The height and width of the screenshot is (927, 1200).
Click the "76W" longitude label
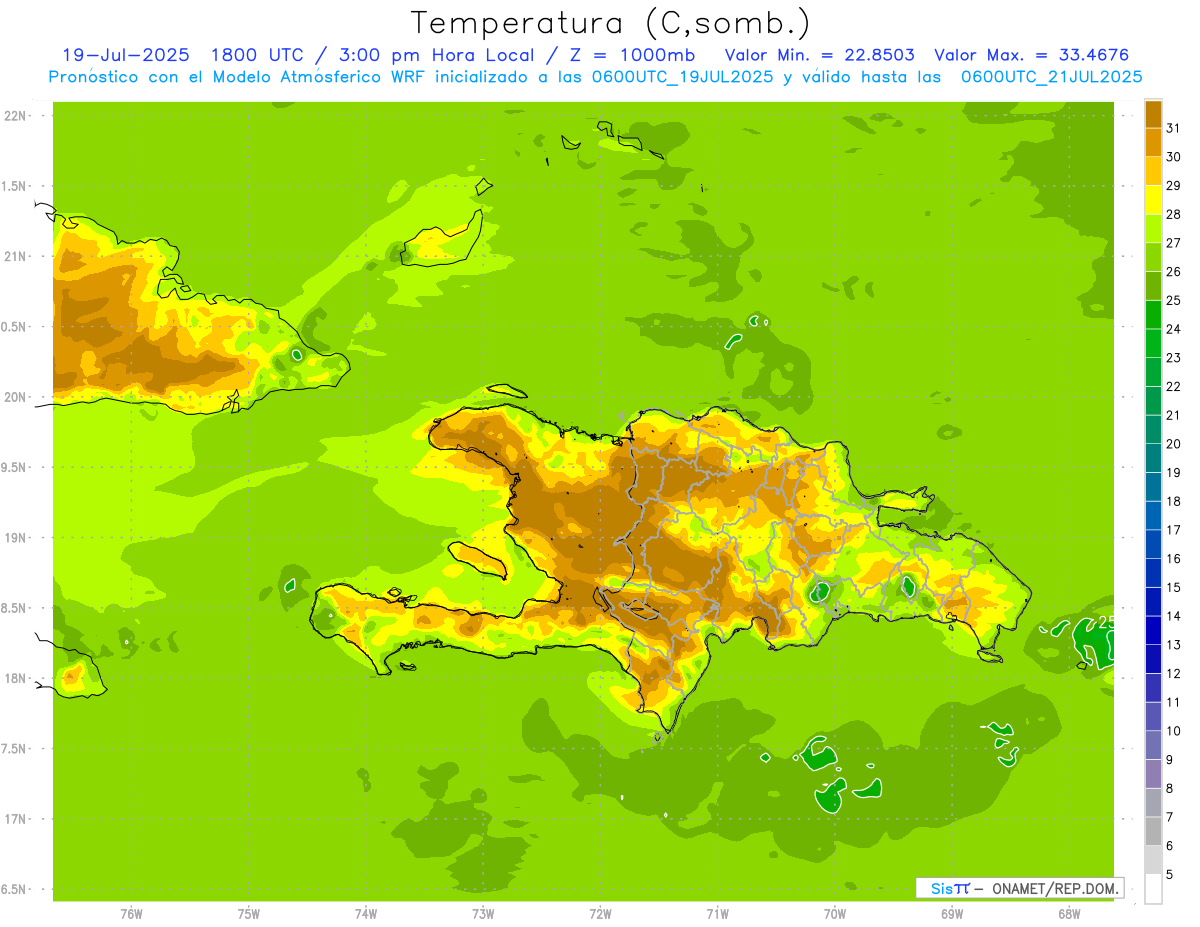(x=131, y=914)
